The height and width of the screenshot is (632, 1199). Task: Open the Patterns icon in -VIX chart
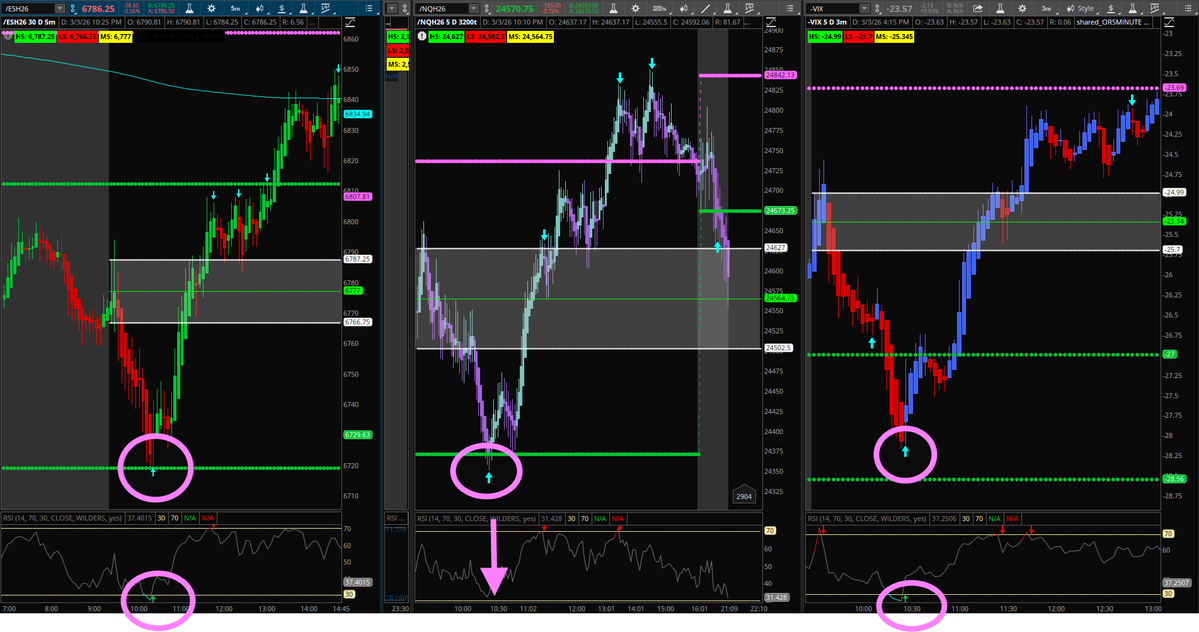click(1155, 8)
